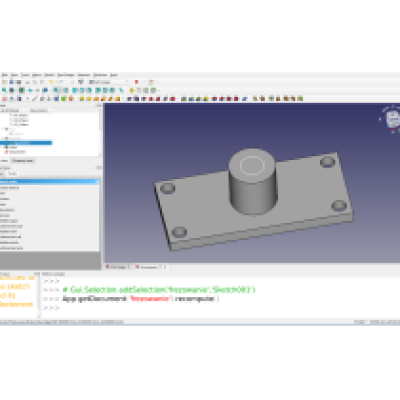
Task: Select the highlighted blue item in model tree
Action: [x=26, y=143]
